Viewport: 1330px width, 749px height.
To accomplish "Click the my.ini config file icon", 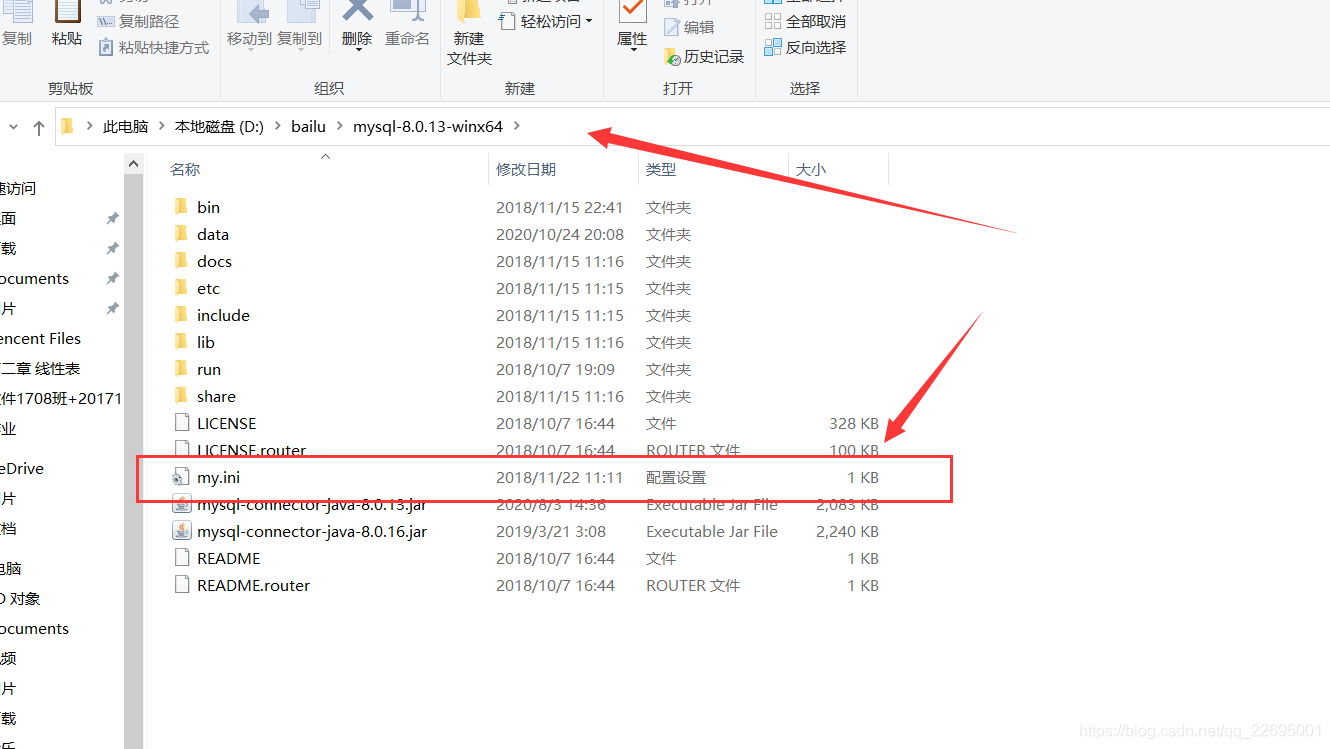I will (x=181, y=477).
